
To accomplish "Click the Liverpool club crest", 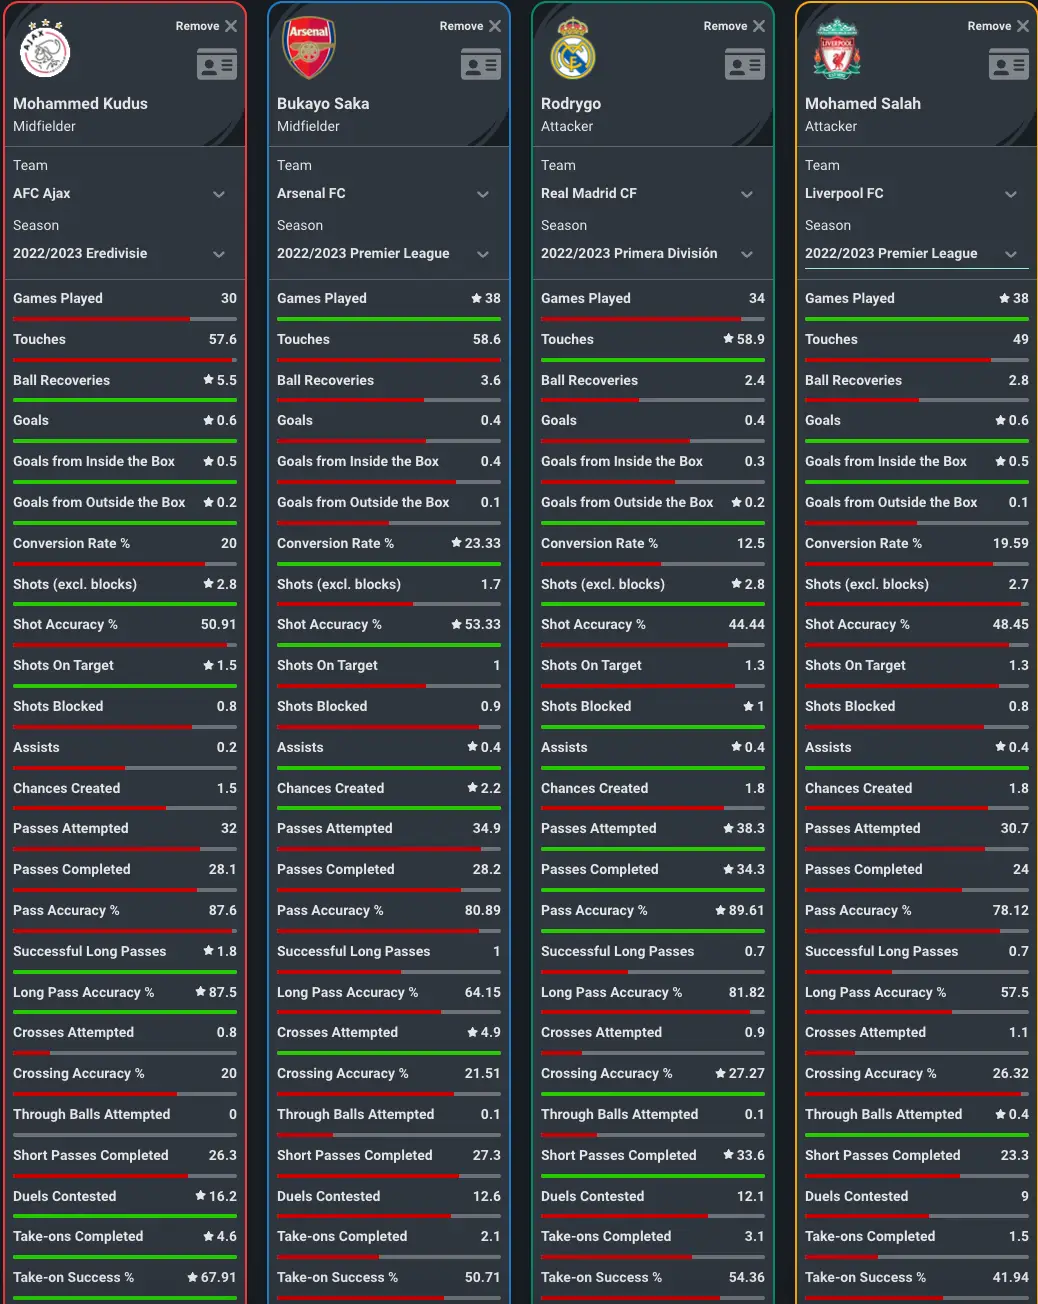I will (837, 49).
